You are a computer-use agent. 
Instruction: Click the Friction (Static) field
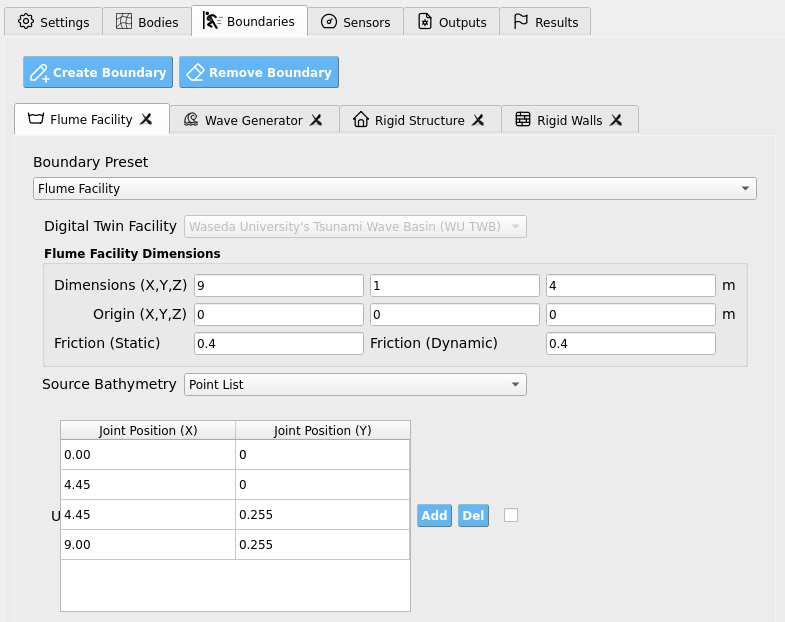coord(278,344)
